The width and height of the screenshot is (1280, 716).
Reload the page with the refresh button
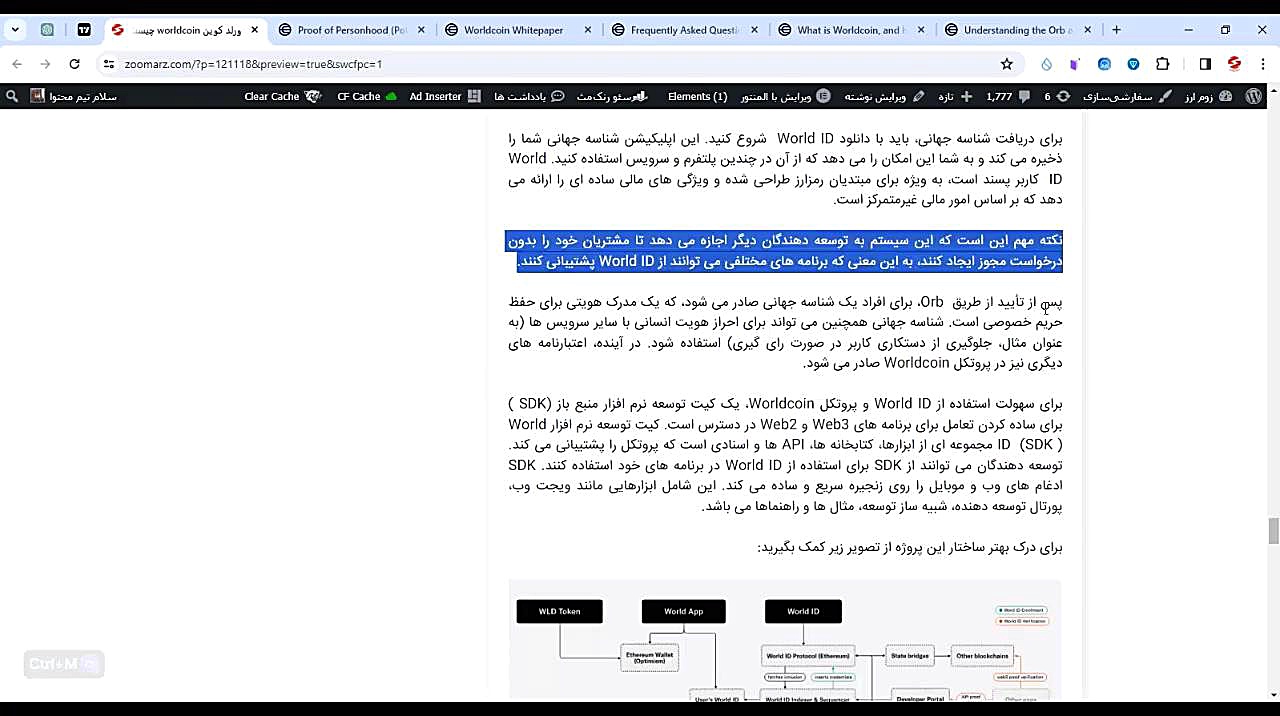point(74,64)
